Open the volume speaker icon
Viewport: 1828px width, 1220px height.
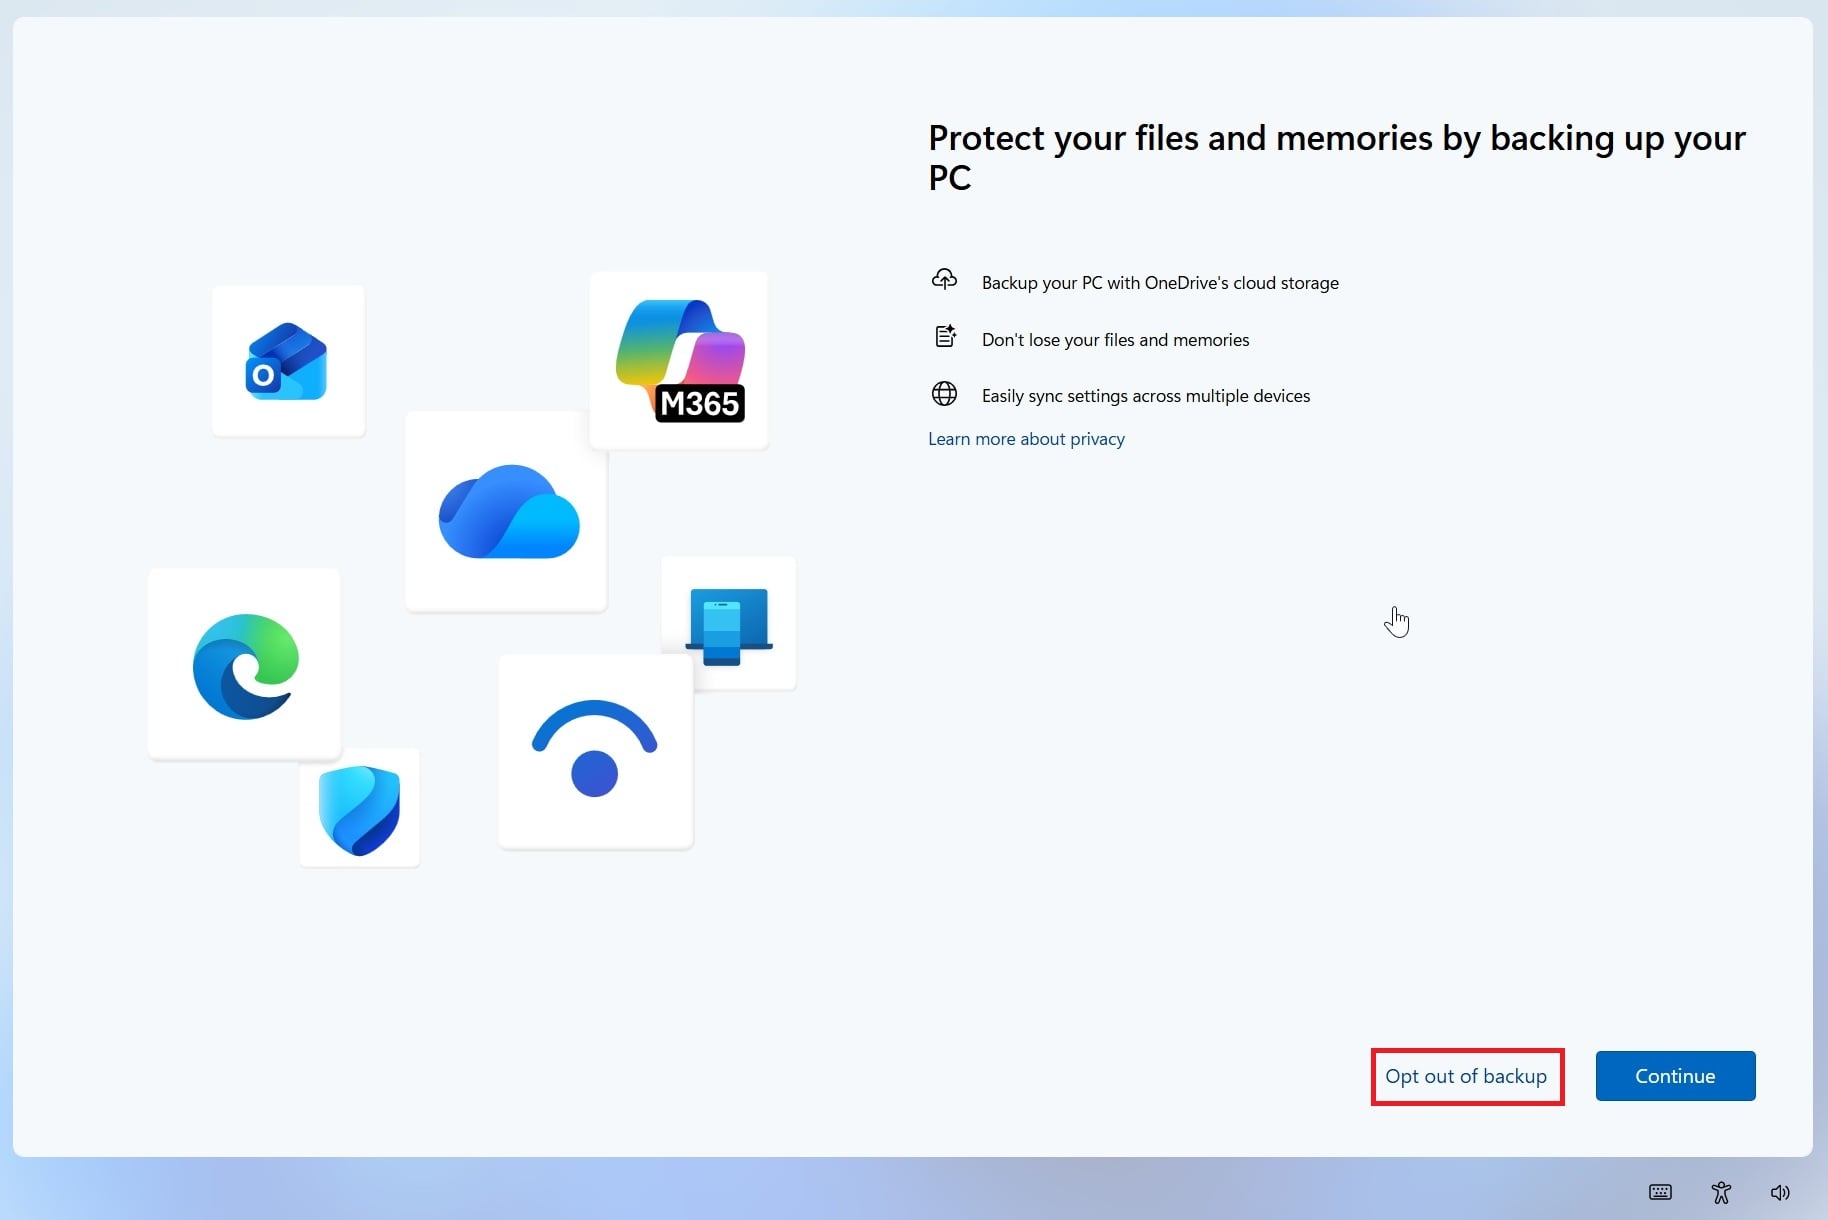1780,1192
